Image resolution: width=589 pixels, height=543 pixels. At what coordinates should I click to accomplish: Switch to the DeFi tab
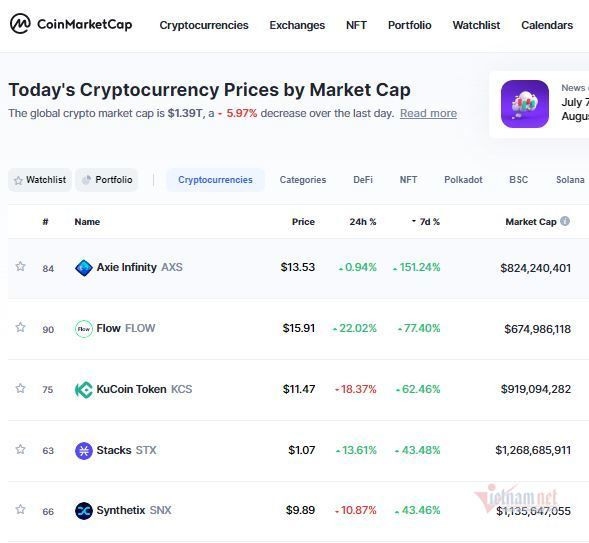click(x=363, y=180)
